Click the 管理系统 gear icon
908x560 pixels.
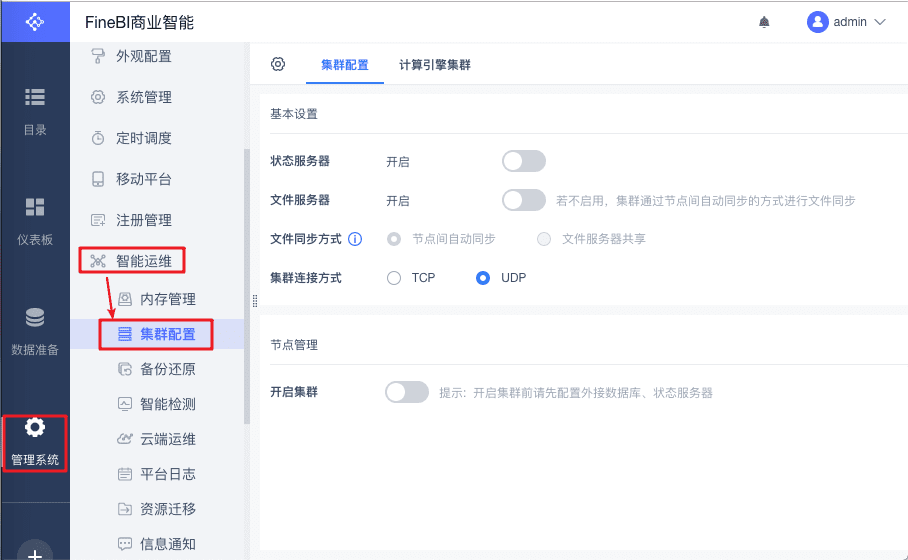click(x=35, y=428)
